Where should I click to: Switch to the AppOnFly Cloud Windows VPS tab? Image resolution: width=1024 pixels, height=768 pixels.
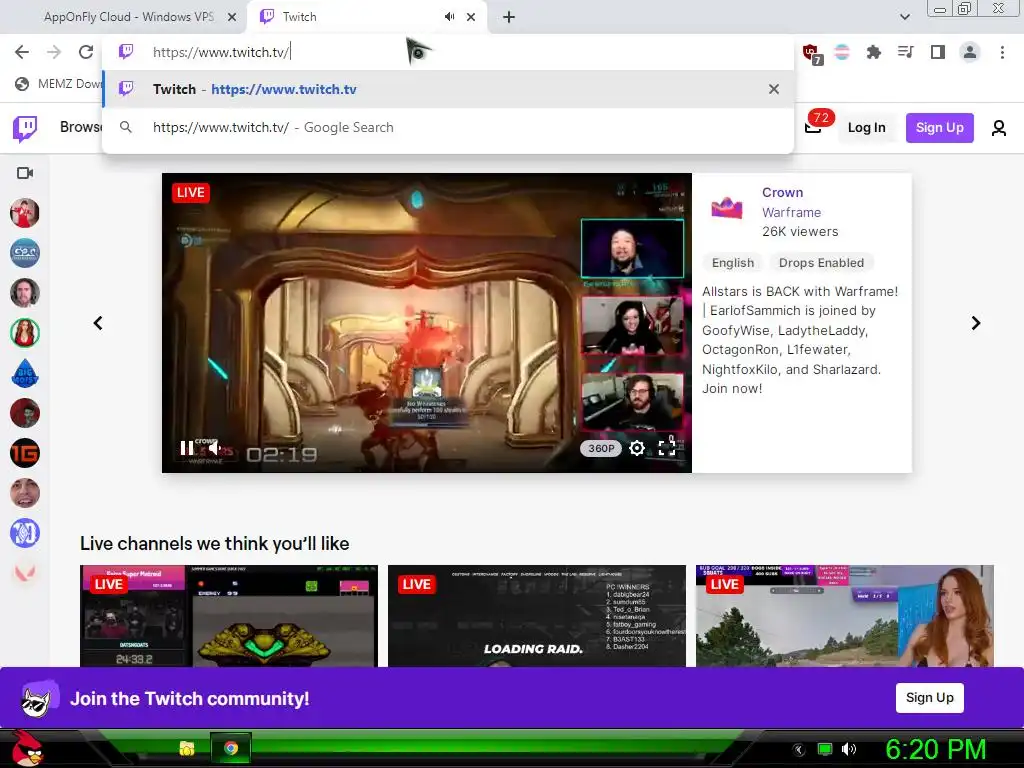pyautogui.click(x=129, y=17)
